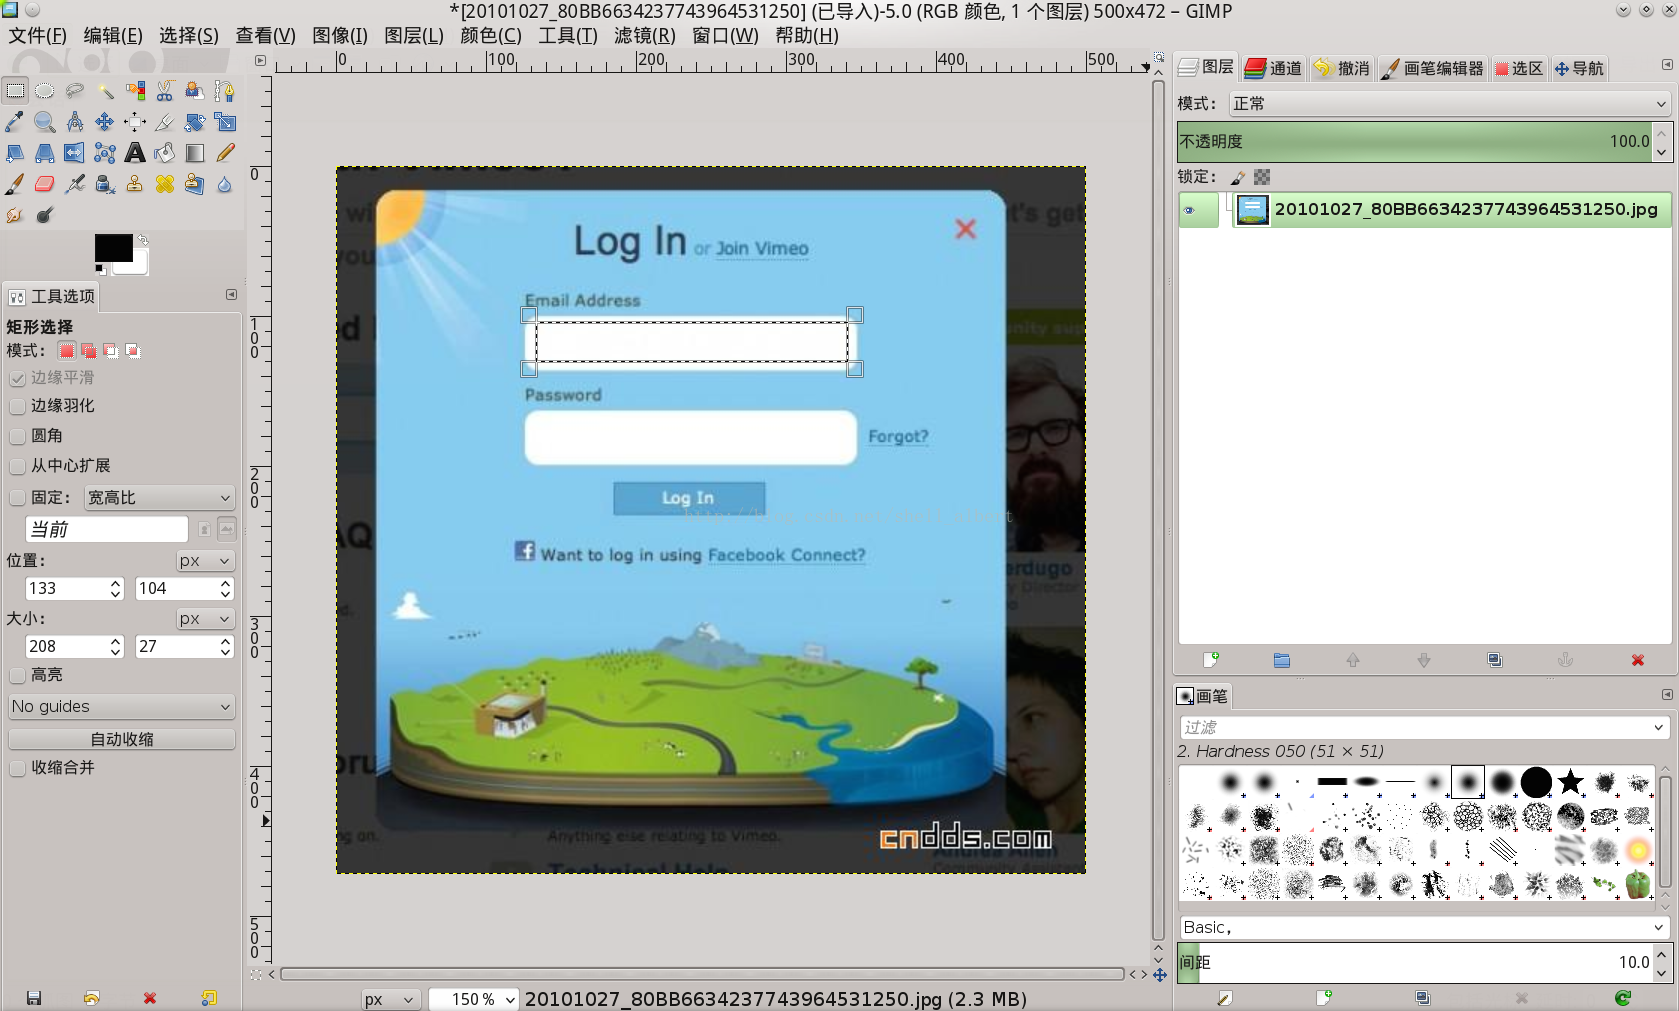Select the Smudge finger tool
The image size is (1679, 1011).
click(x=15, y=215)
